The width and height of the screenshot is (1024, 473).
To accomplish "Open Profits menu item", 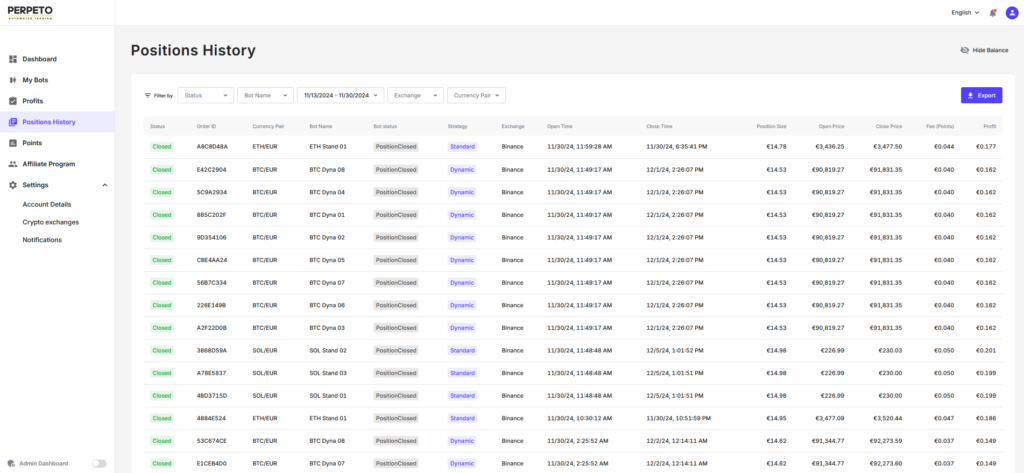I will point(57,101).
